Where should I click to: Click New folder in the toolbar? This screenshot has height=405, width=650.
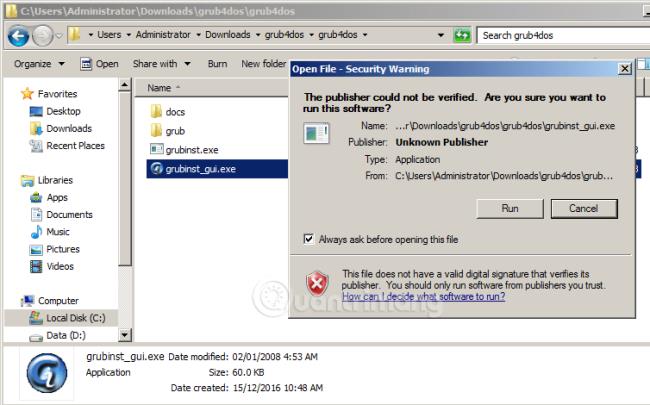[263, 64]
